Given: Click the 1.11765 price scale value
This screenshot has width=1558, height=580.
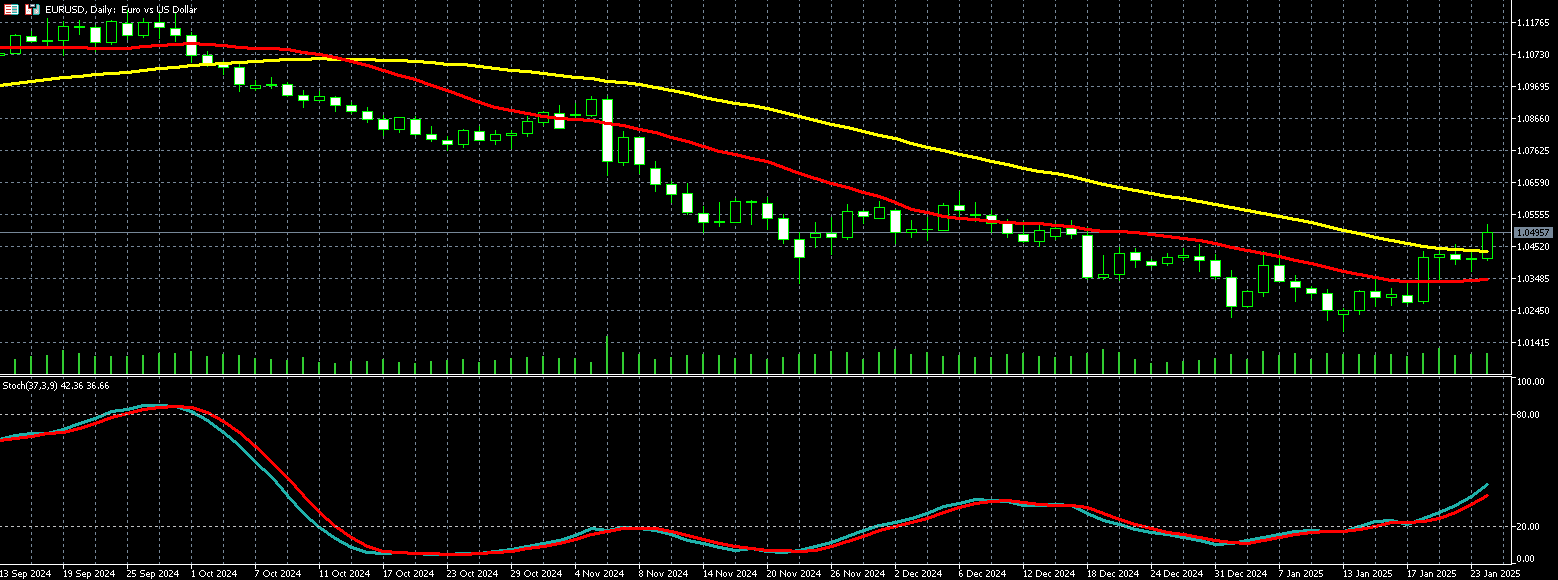Looking at the screenshot, I should 1532,22.
